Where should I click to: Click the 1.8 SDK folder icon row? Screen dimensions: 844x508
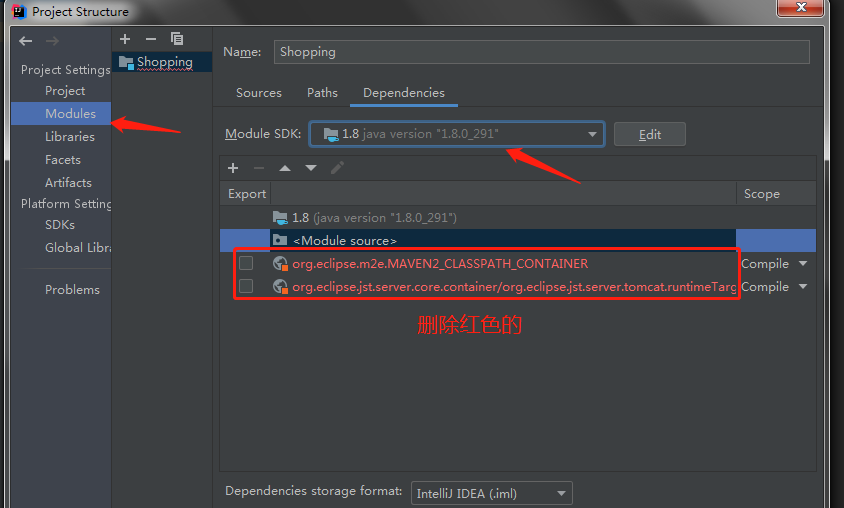pyautogui.click(x=280, y=217)
